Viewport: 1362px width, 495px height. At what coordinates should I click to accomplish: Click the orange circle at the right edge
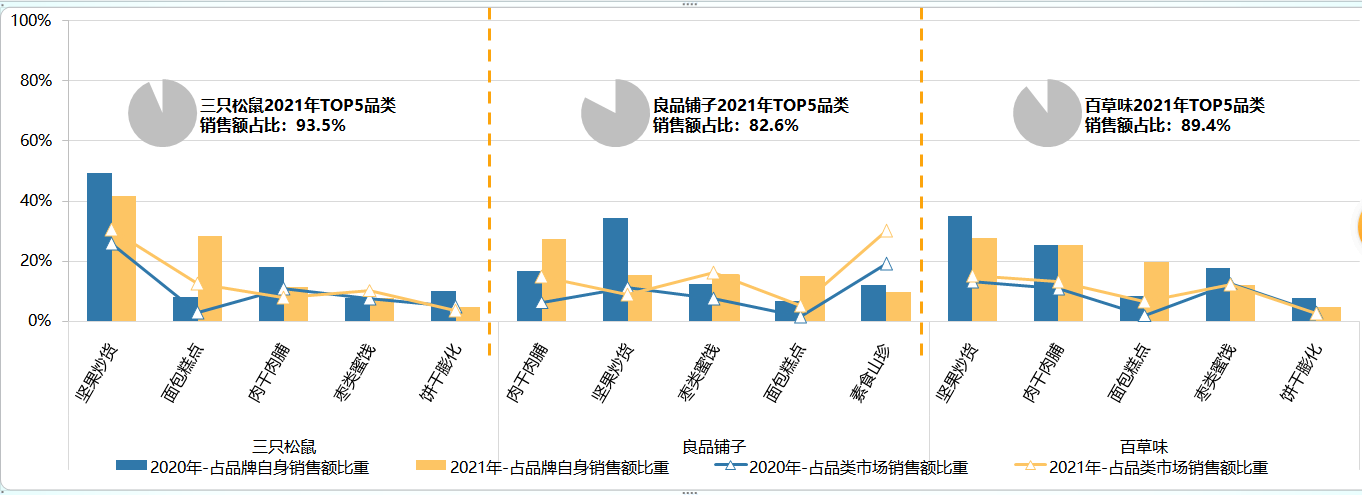click(x=1358, y=227)
